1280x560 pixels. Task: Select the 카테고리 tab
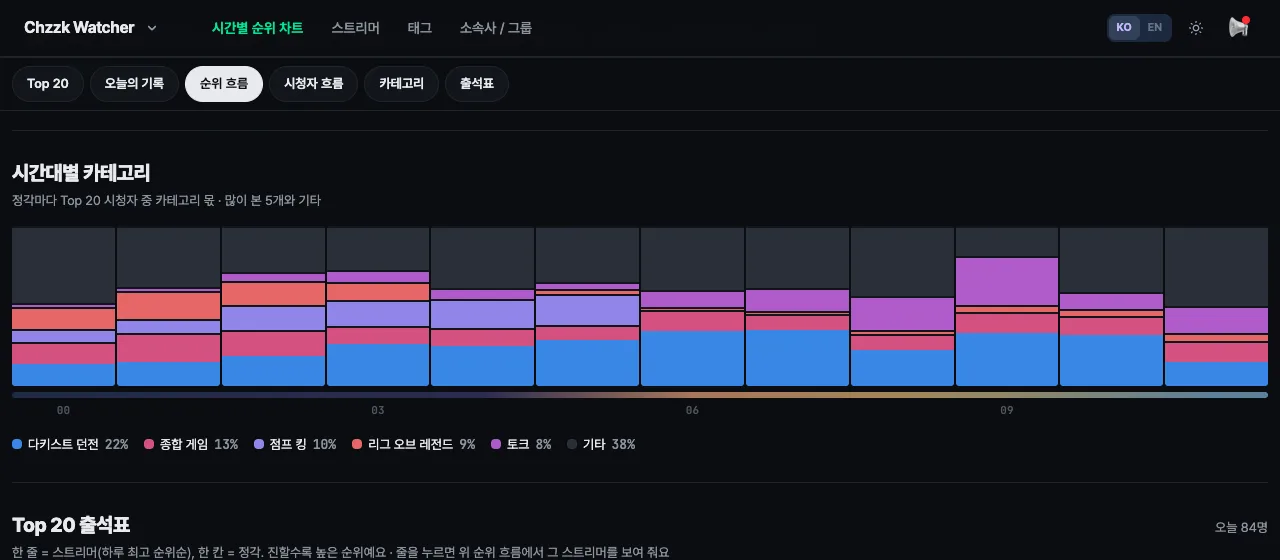(401, 84)
